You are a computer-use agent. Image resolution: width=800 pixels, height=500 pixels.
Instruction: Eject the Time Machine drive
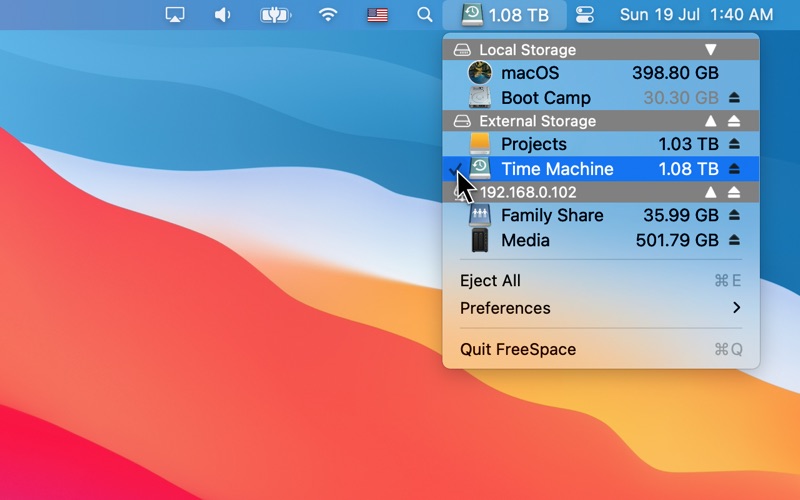click(734, 169)
